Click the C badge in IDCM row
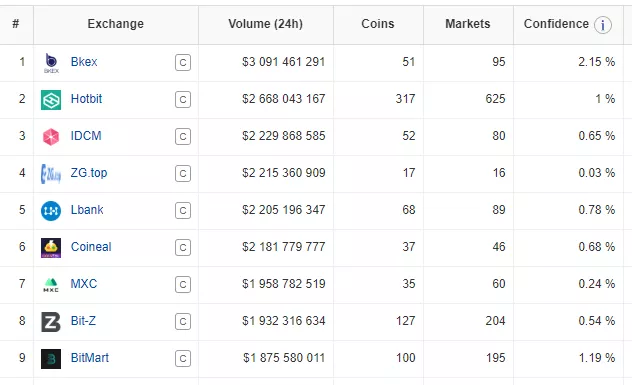Image resolution: width=632 pixels, height=385 pixels. coord(183,137)
